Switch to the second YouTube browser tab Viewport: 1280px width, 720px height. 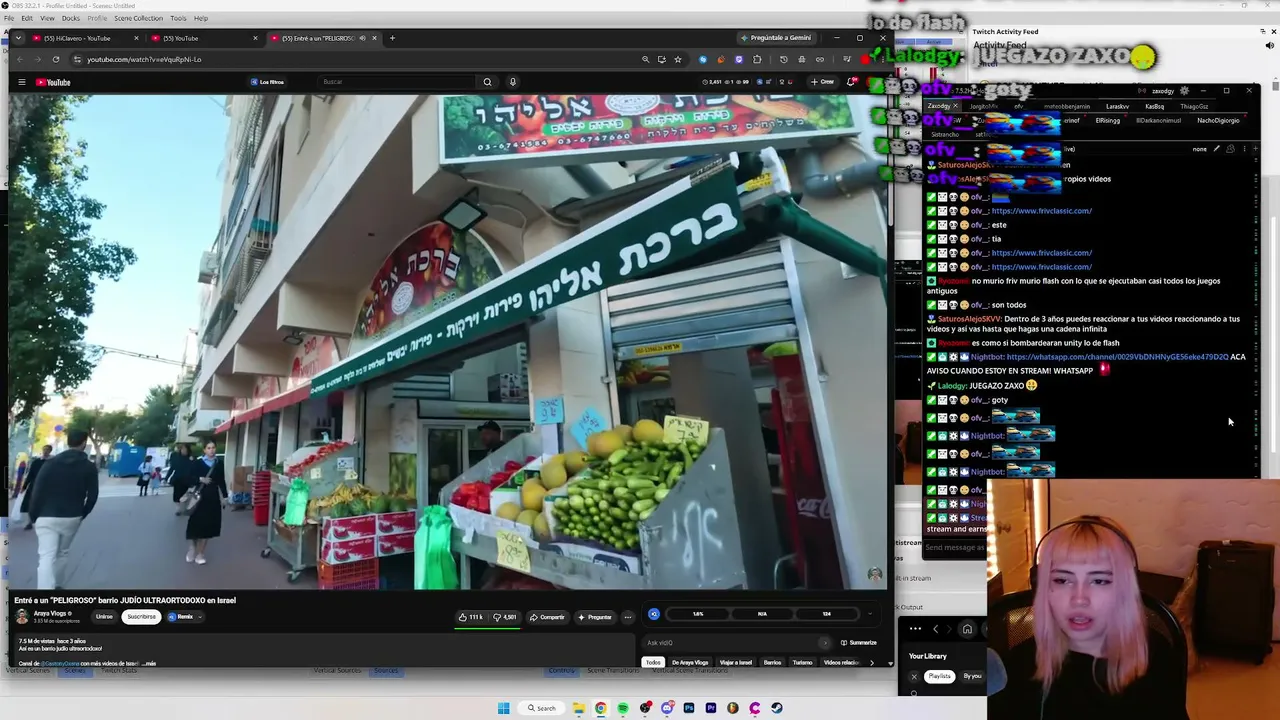205,38
